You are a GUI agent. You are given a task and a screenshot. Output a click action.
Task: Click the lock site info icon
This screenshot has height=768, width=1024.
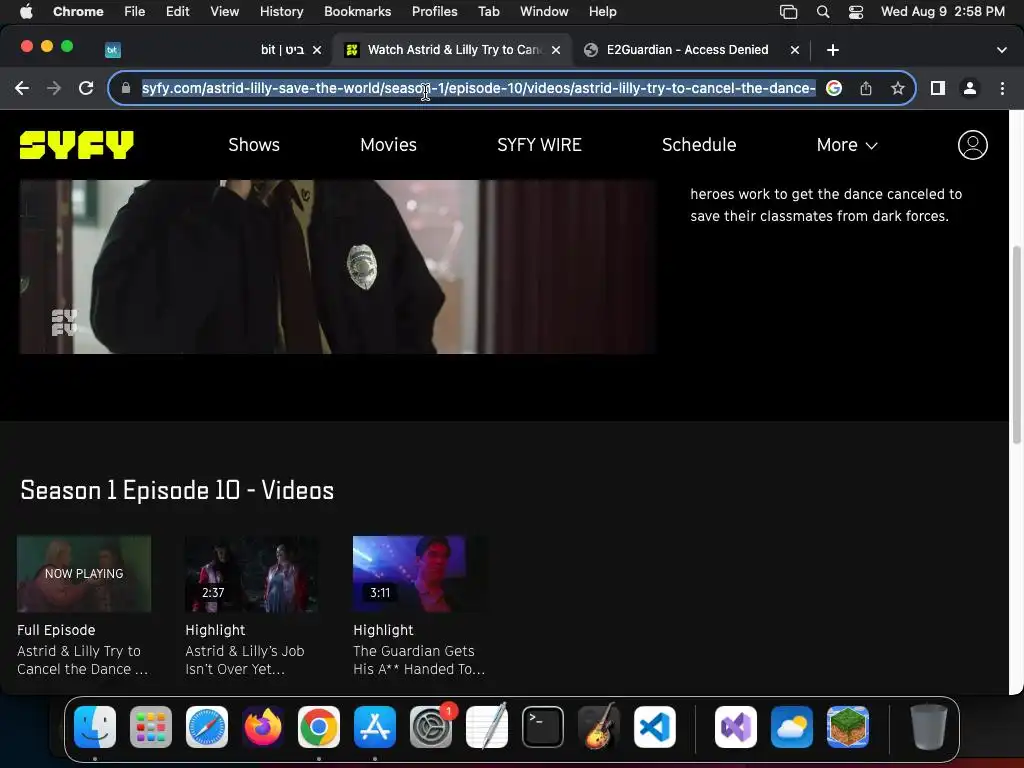pyautogui.click(x=125, y=88)
